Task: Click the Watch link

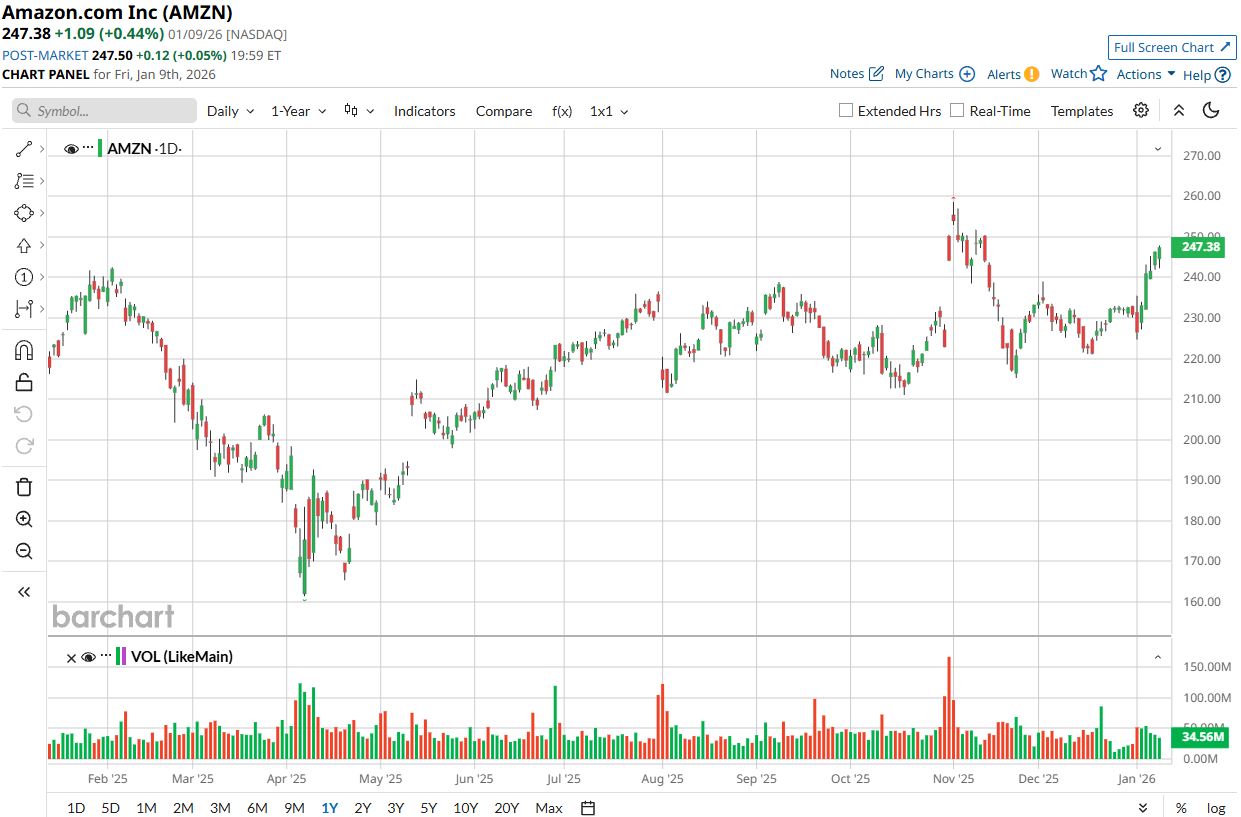Action: (x=1069, y=74)
